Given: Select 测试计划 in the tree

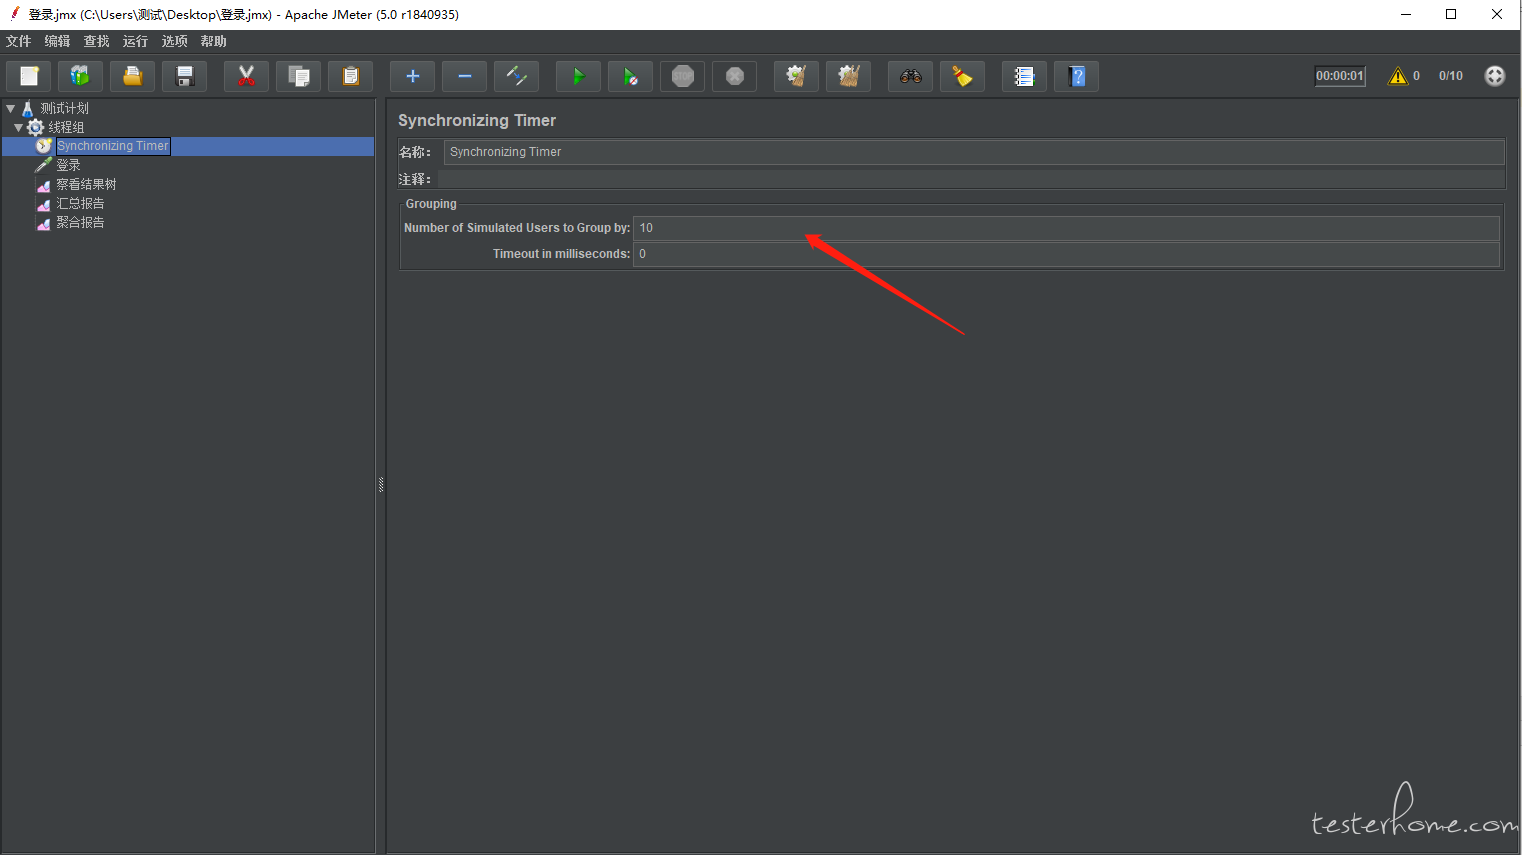Looking at the screenshot, I should (x=64, y=108).
